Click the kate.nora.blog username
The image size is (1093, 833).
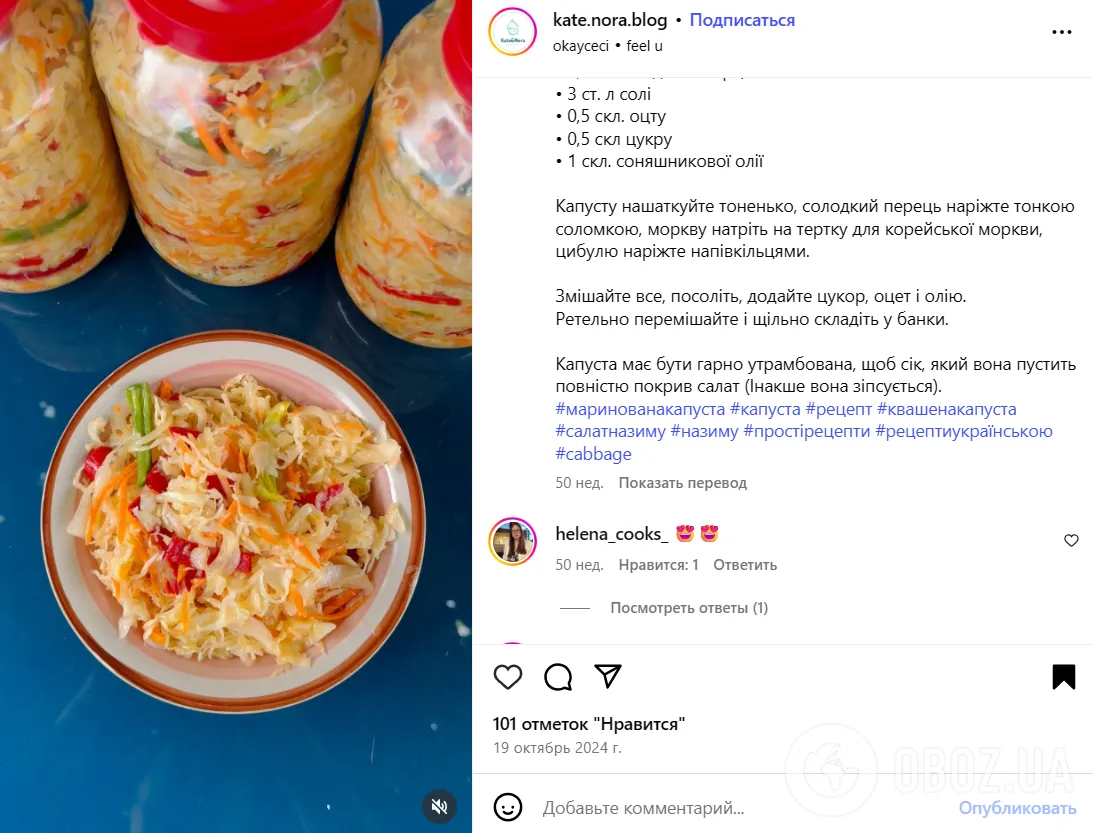[x=610, y=20]
